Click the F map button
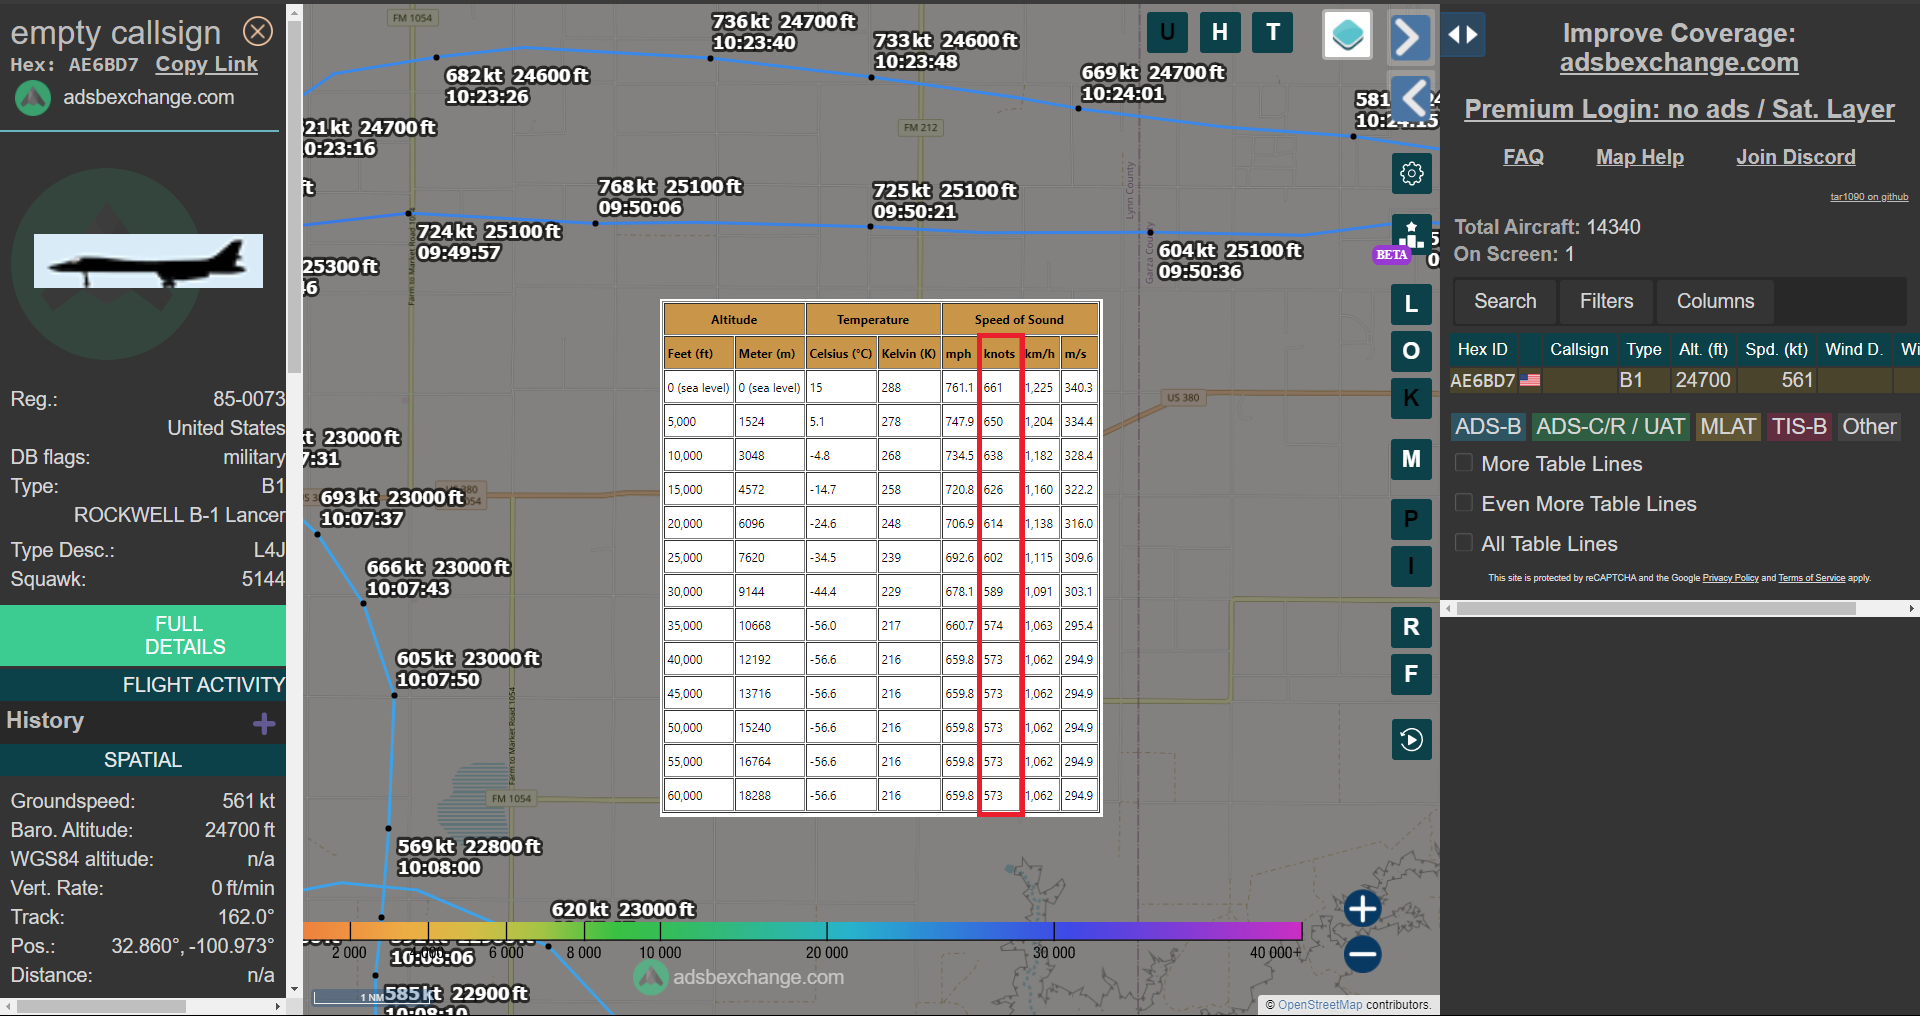 (x=1411, y=674)
